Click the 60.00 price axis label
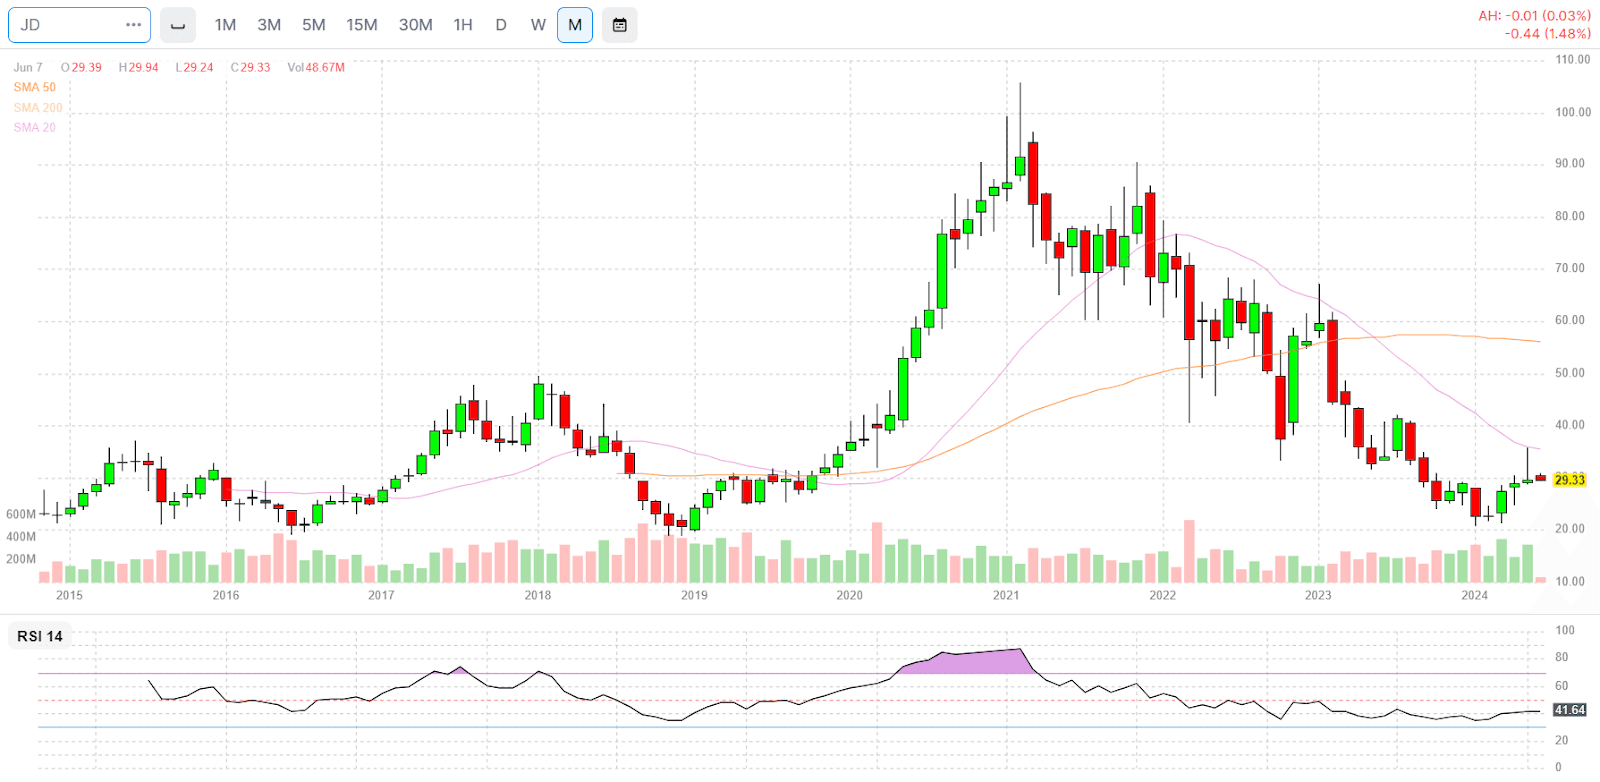The width and height of the screenshot is (1600, 782). point(1570,321)
